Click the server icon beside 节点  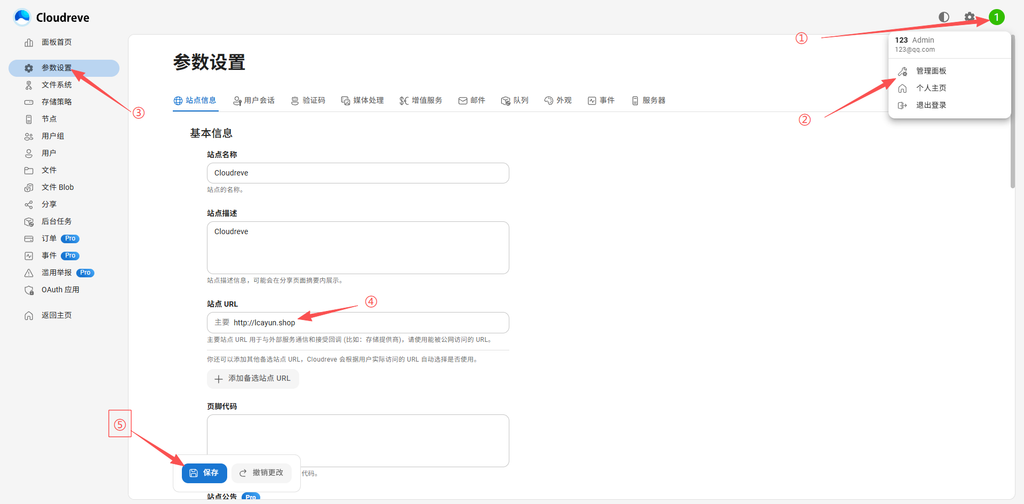[28, 119]
